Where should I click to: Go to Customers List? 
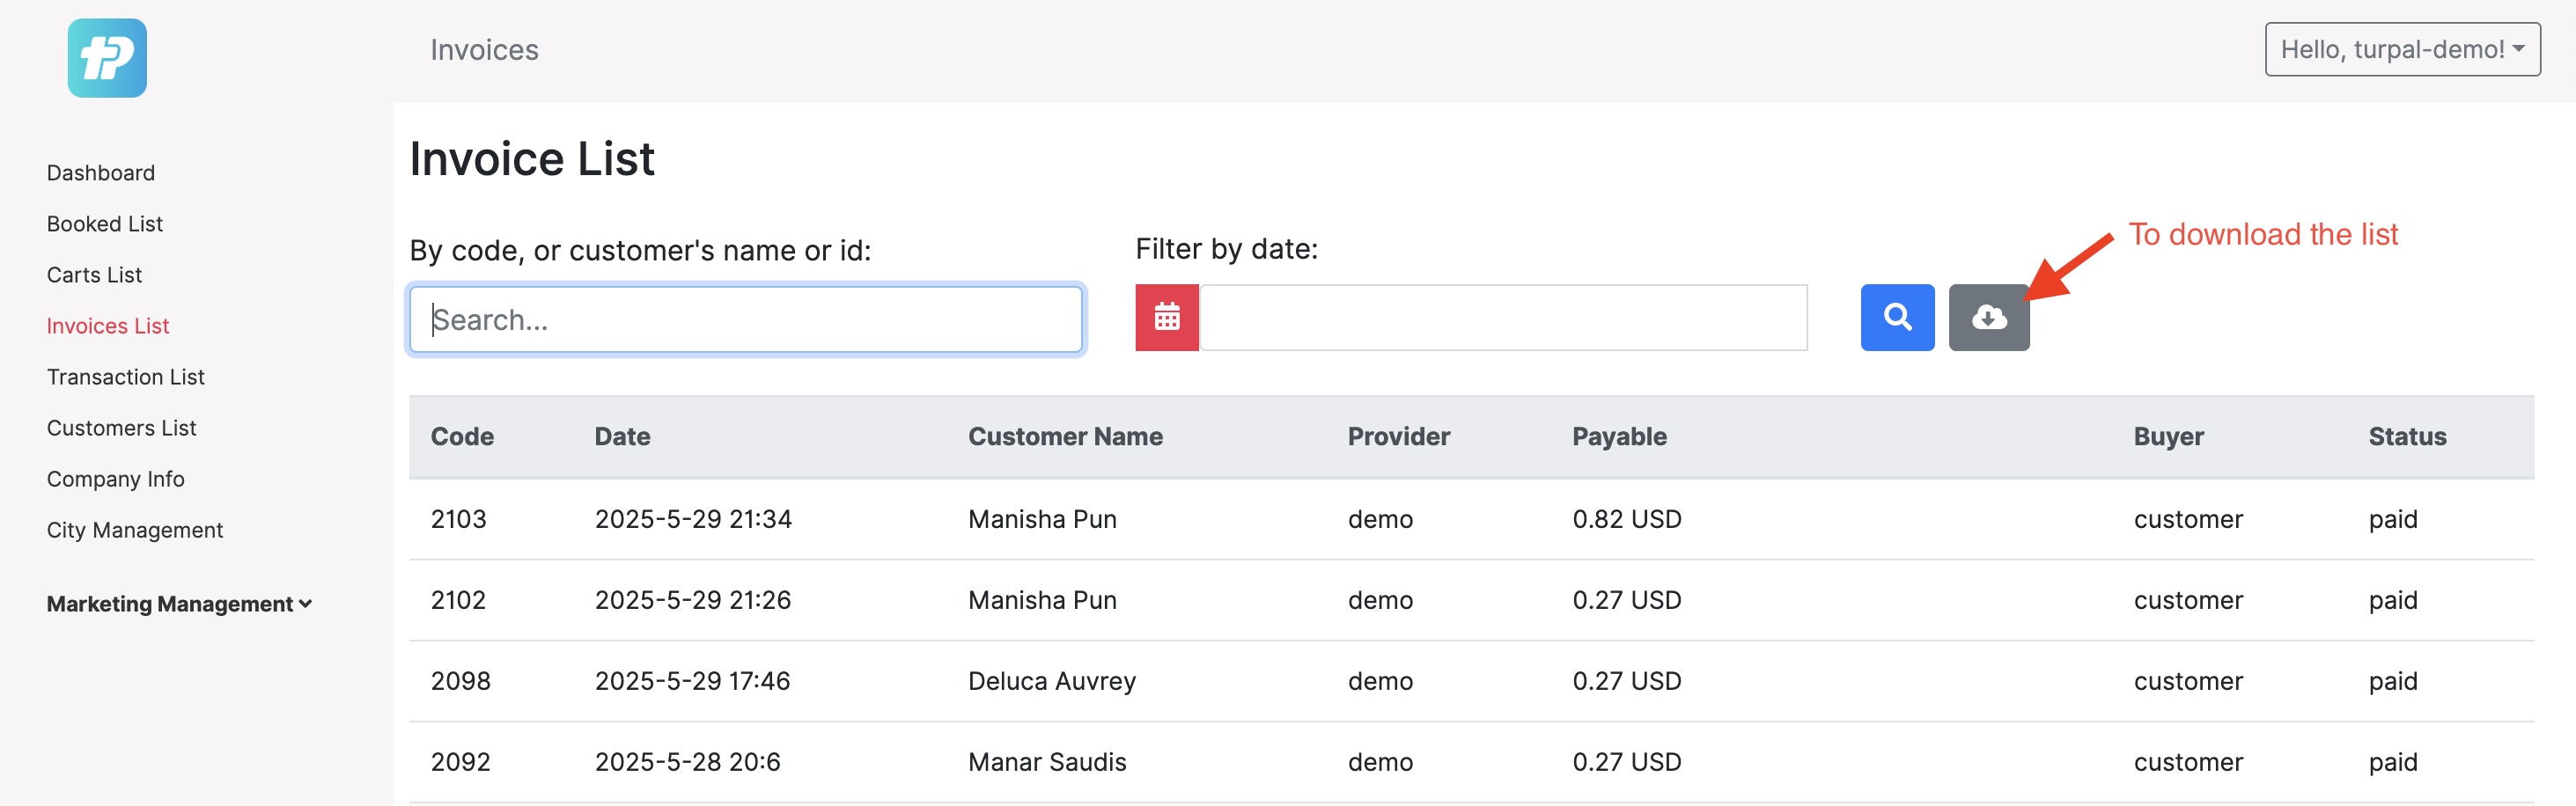pyautogui.click(x=122, y=428)
